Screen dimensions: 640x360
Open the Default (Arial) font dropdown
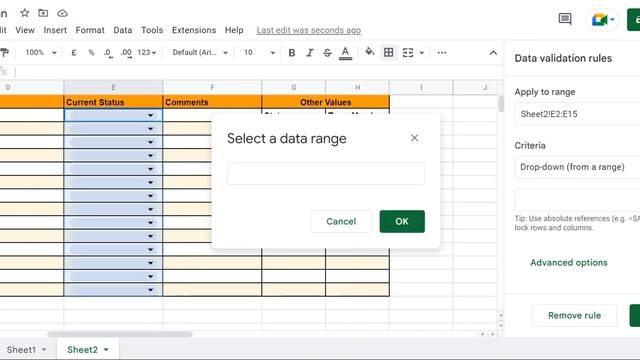(x=200, y=53)
